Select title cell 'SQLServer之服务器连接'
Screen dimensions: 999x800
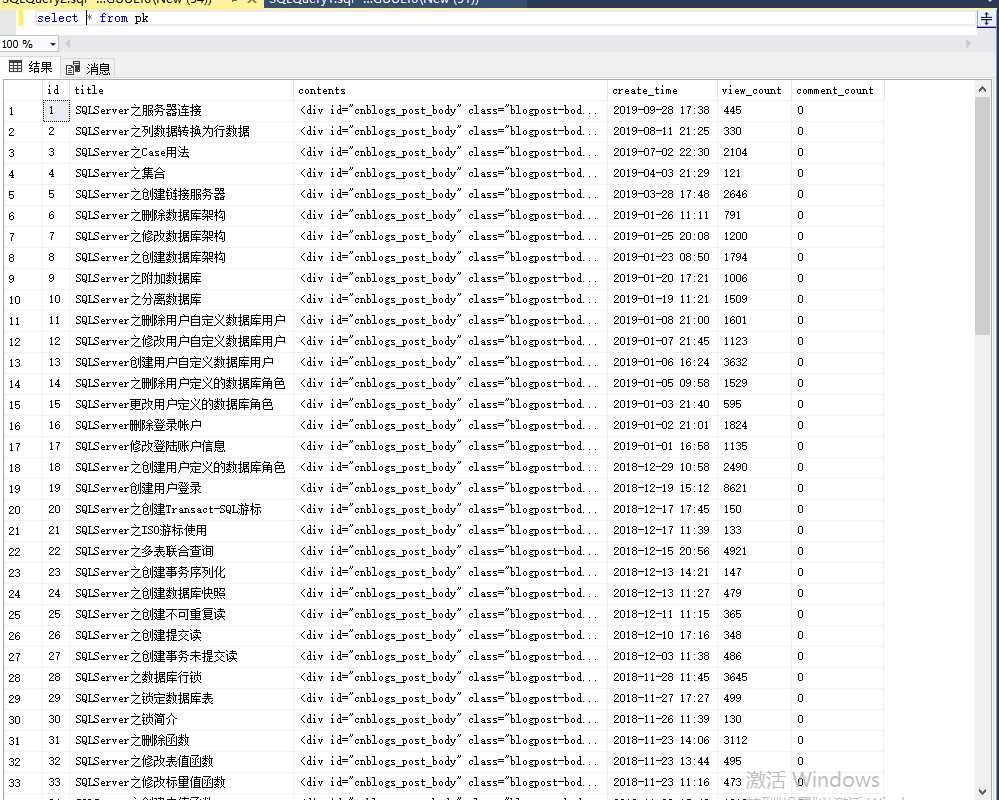182,111
